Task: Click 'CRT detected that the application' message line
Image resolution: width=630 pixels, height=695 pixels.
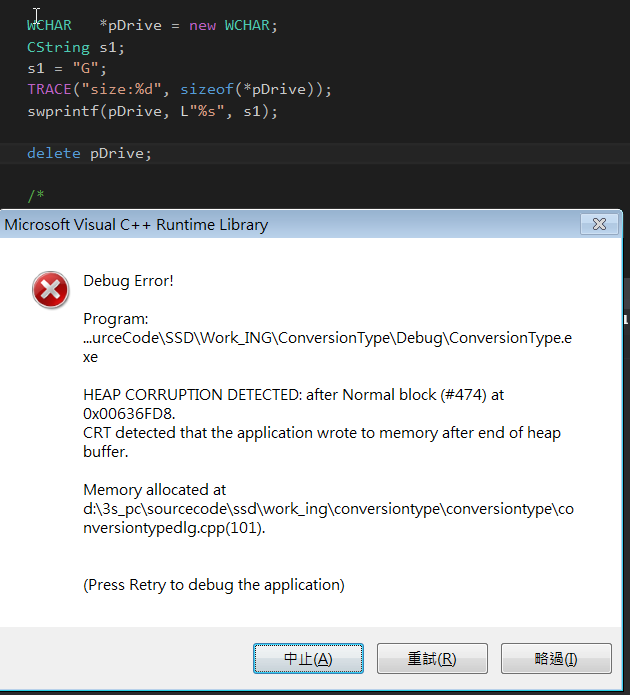Action: [321, 442]
